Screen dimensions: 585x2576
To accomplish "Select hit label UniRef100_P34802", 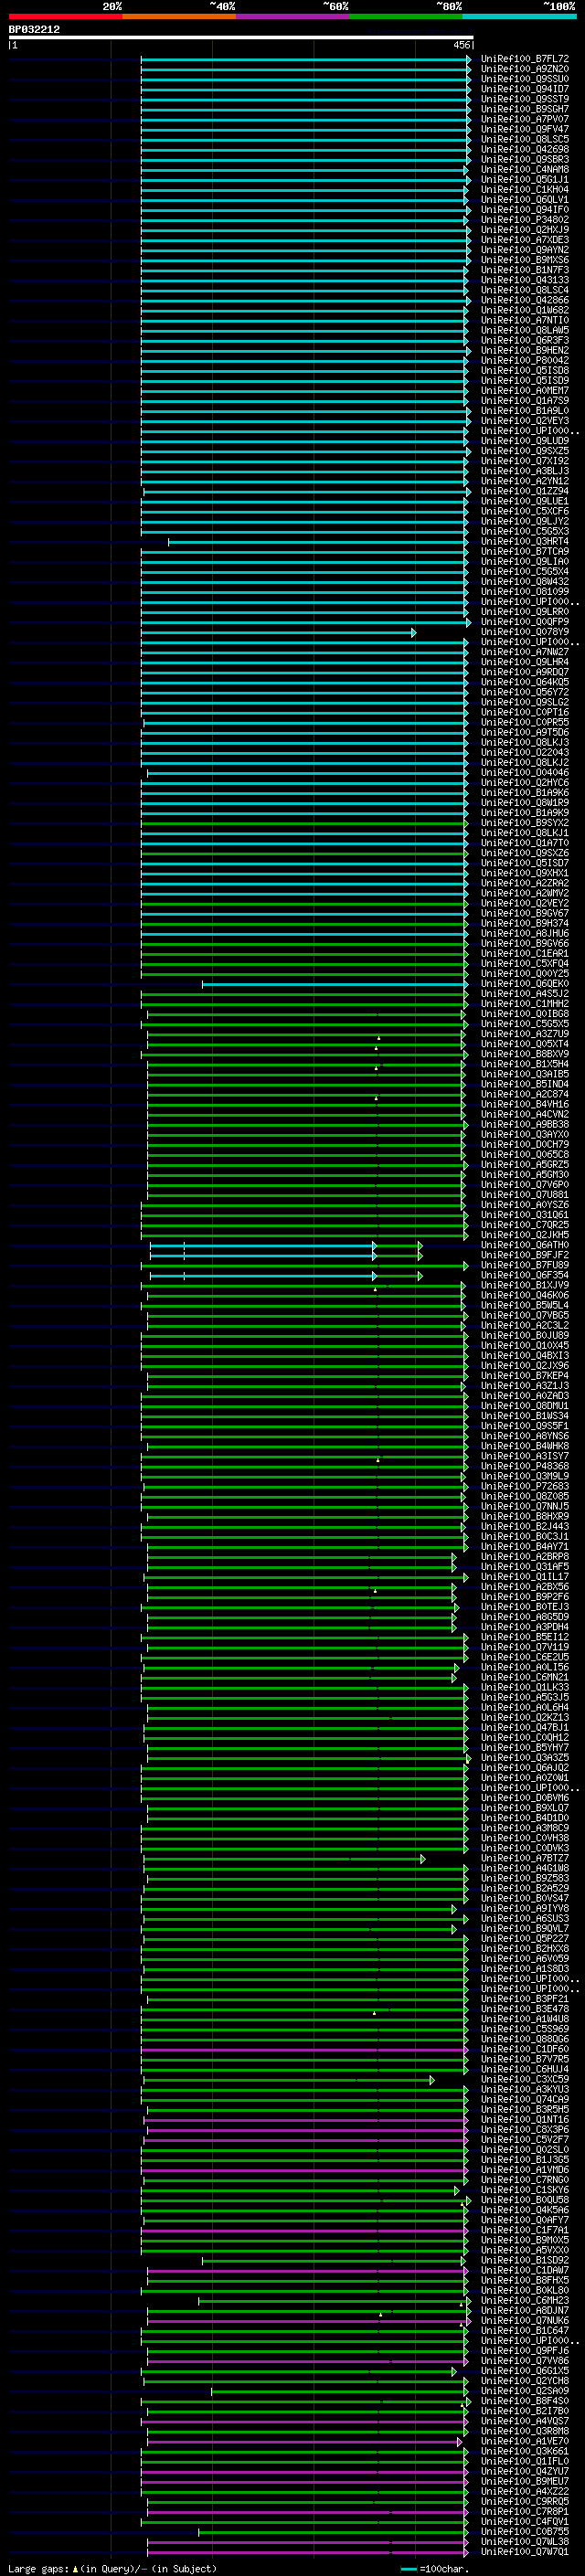I will [x=525, y=220].
